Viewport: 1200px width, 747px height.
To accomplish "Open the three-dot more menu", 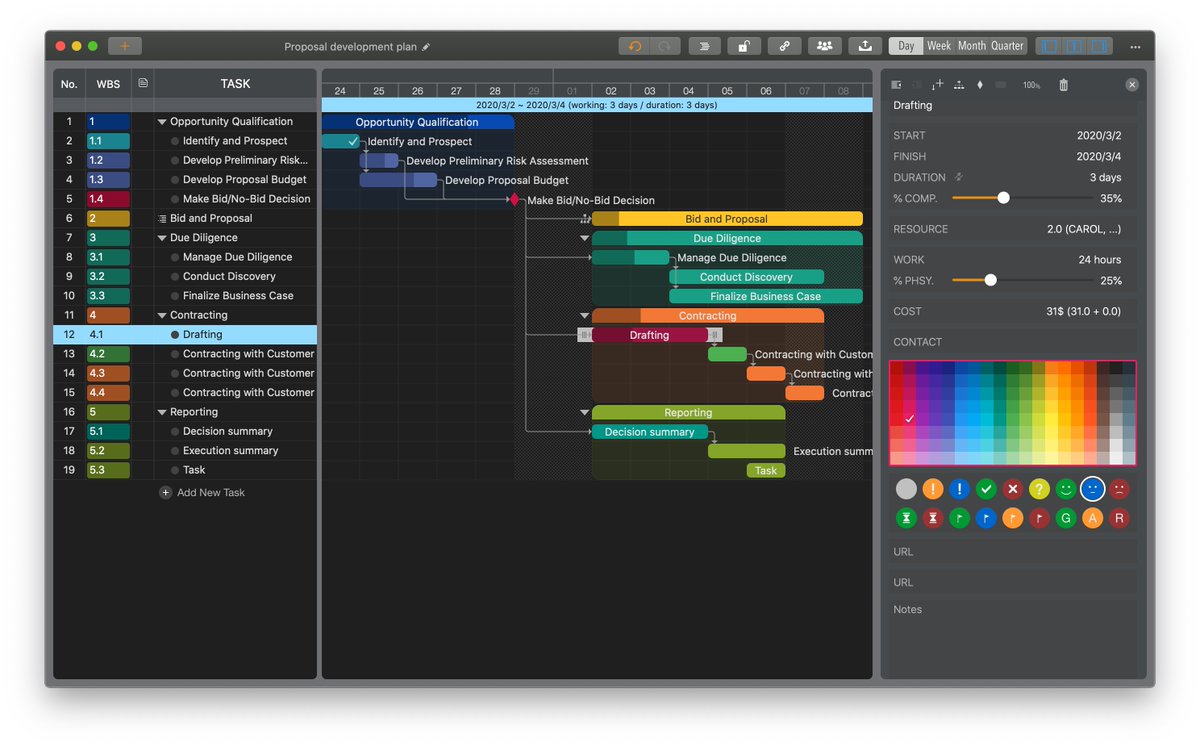I will pos(1135,47).
